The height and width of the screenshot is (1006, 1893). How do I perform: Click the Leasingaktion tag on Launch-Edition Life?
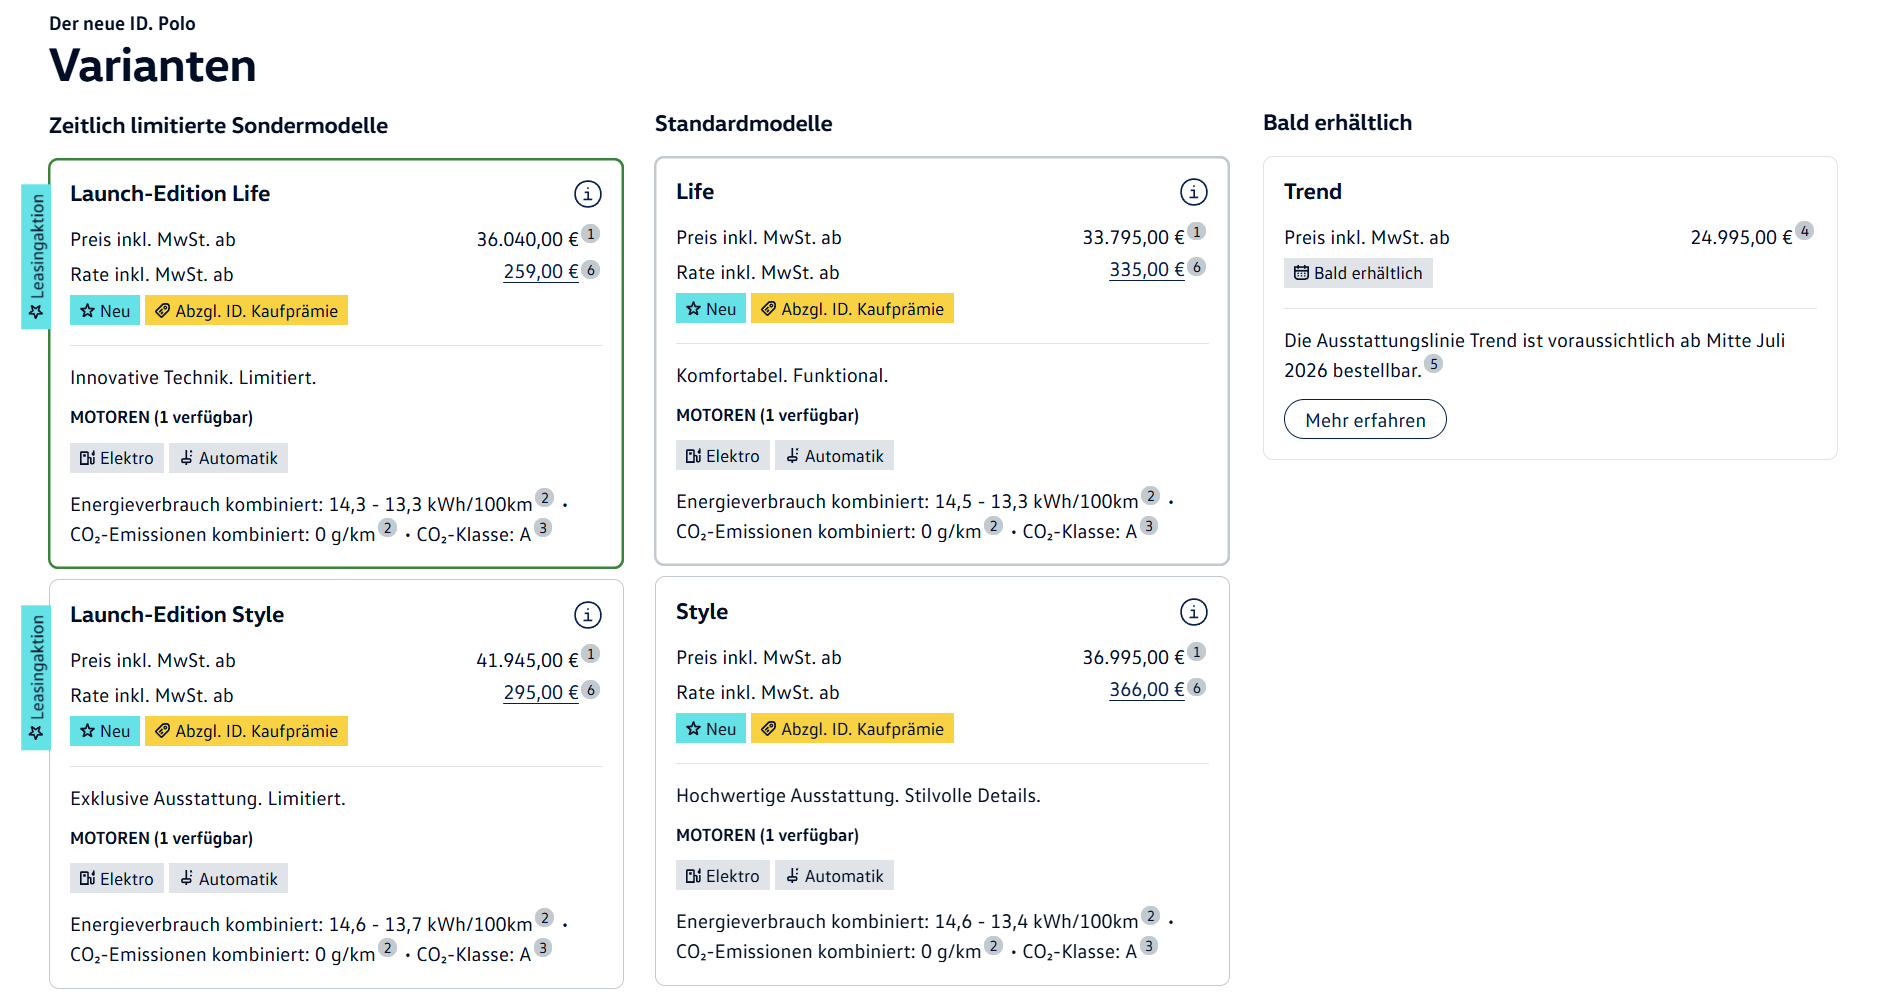37,257
